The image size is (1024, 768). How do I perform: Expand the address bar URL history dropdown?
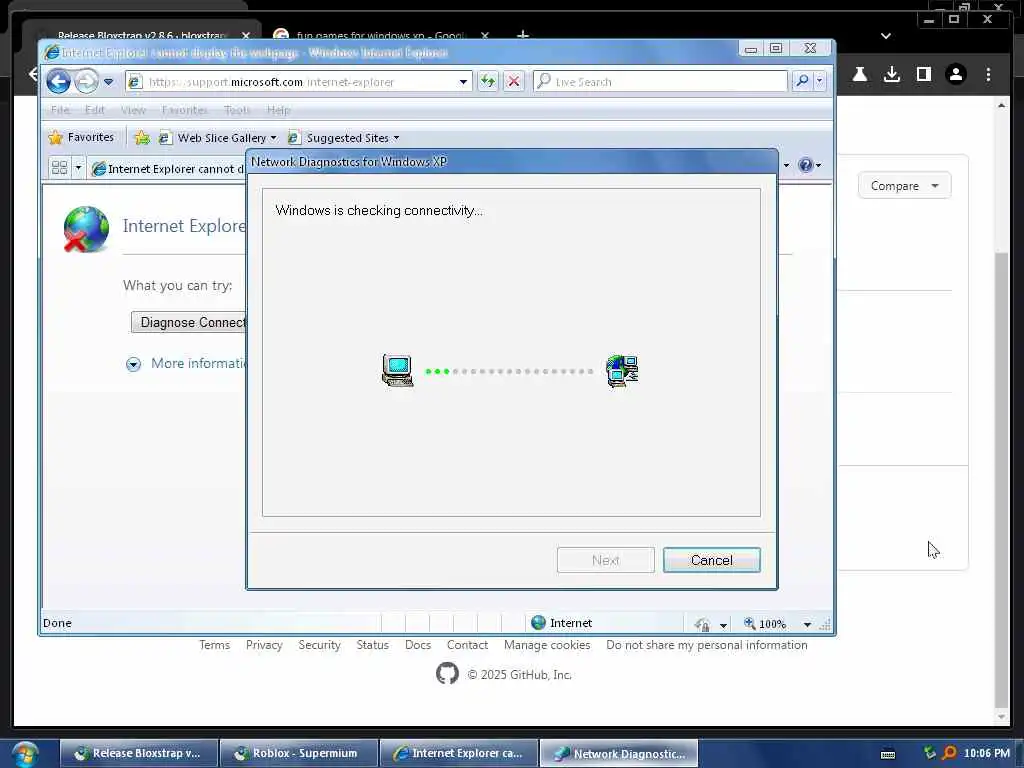(x=463, y=82)
